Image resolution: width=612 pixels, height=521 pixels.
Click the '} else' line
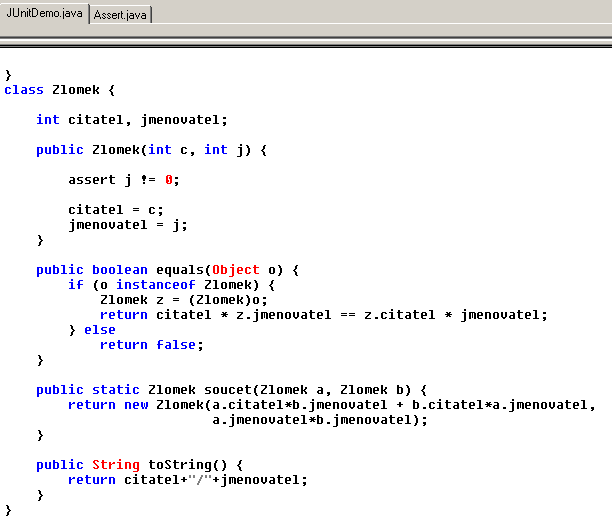point(92,330)
